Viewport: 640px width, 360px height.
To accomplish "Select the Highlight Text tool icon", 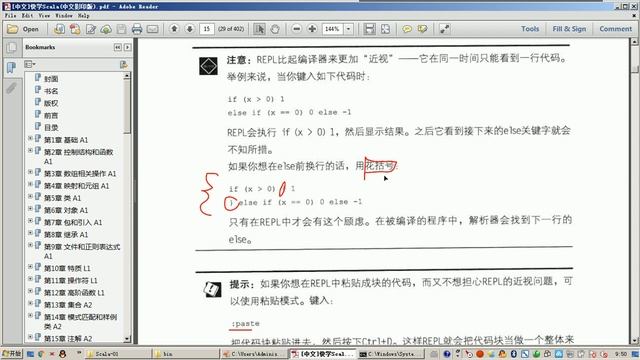I will (422, 29).
